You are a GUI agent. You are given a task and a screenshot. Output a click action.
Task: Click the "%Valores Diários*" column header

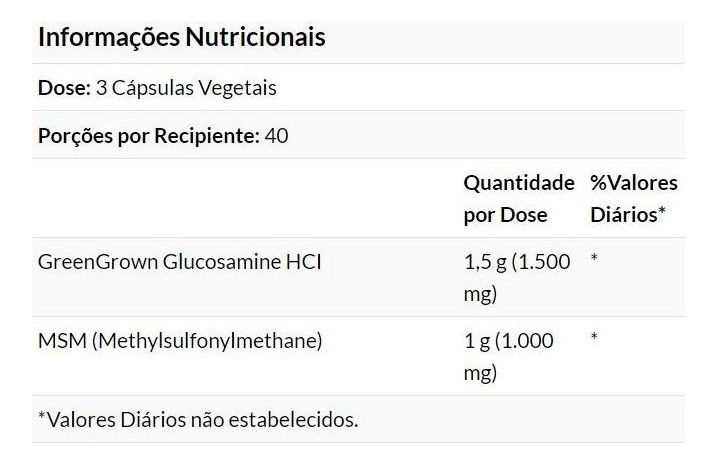click(633, 199)
